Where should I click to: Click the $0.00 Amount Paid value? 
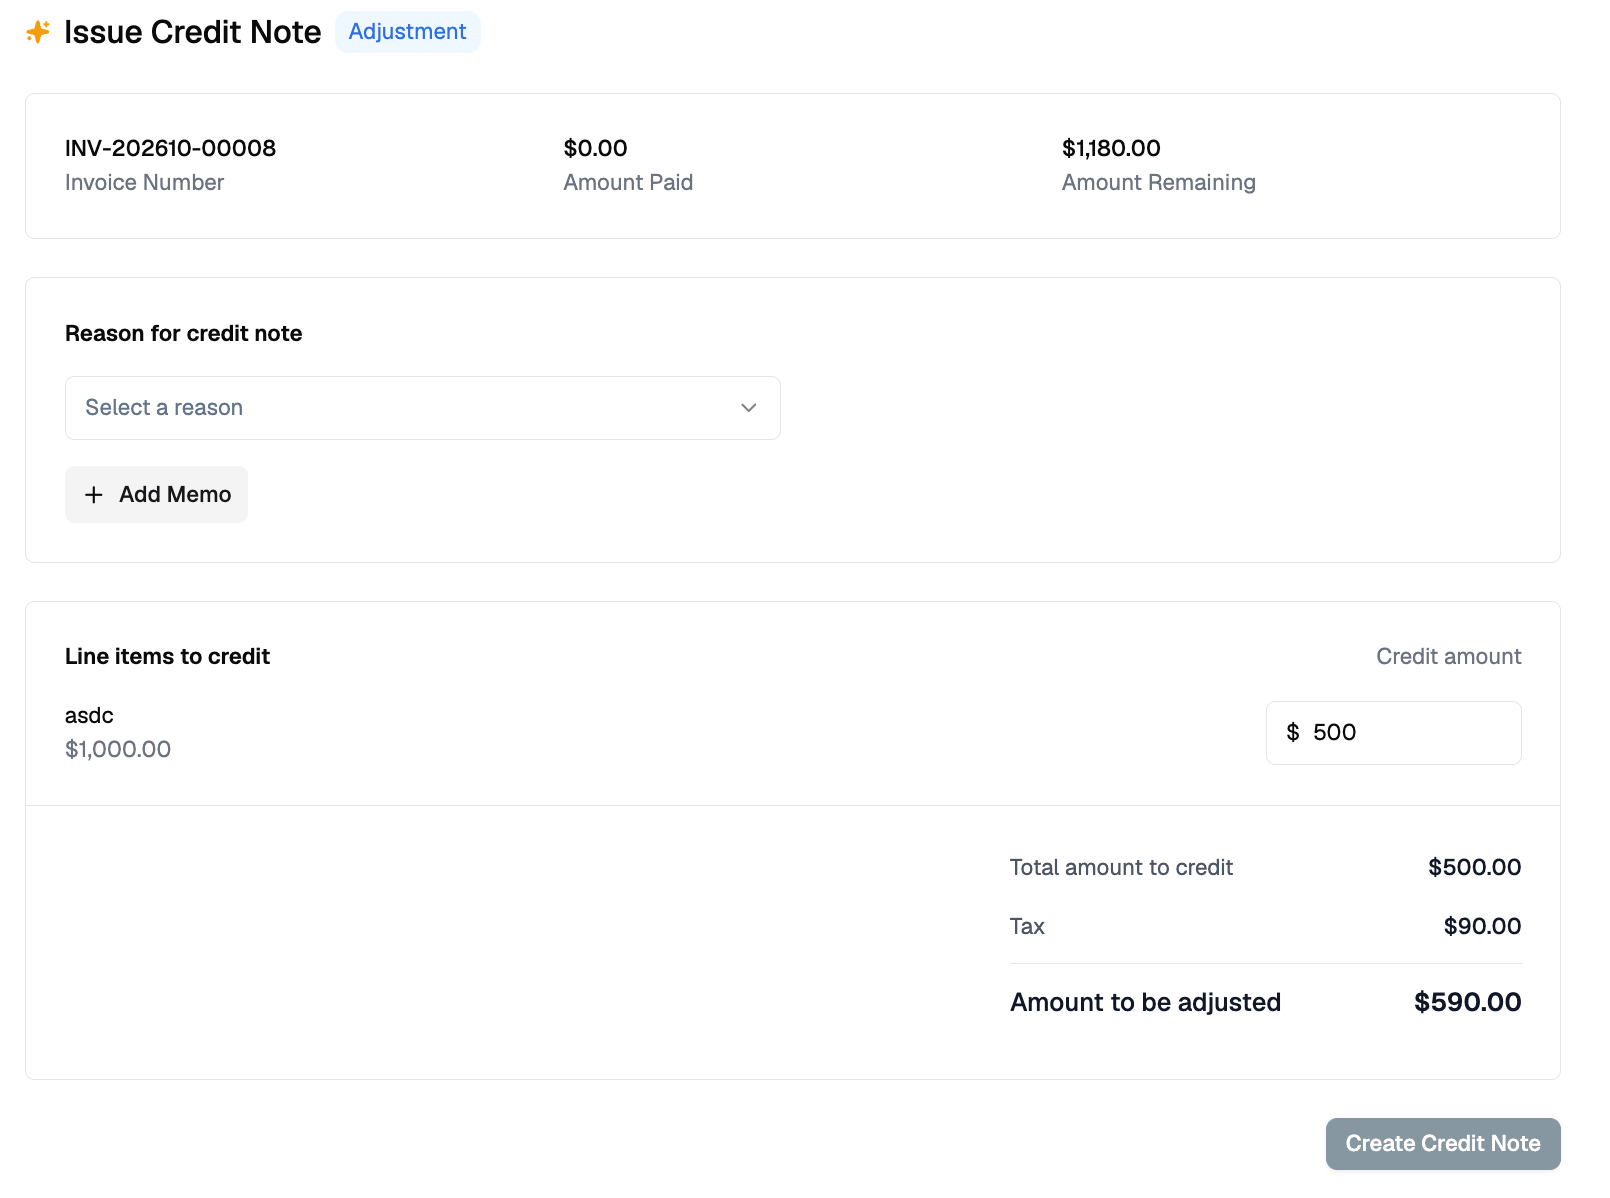(x=595, y=148)
